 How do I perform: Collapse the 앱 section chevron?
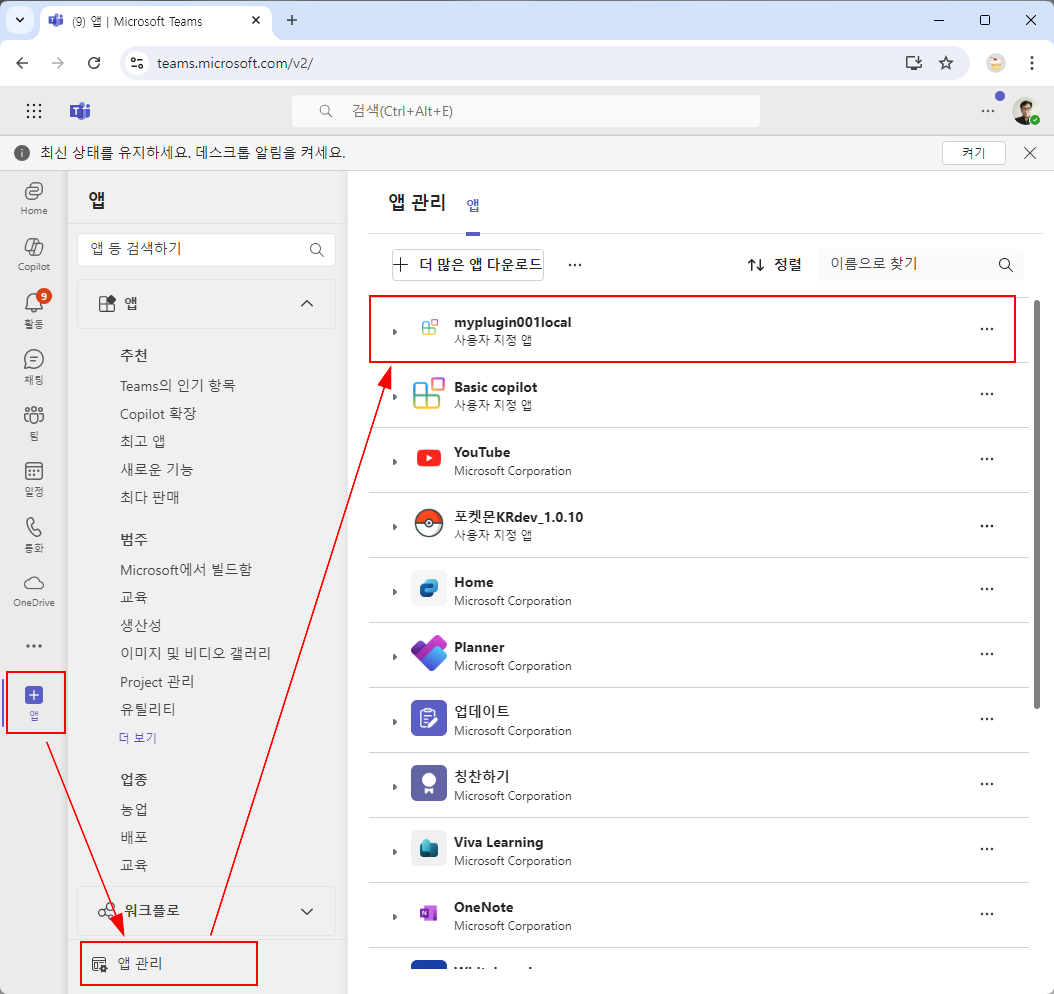[307, 304]
